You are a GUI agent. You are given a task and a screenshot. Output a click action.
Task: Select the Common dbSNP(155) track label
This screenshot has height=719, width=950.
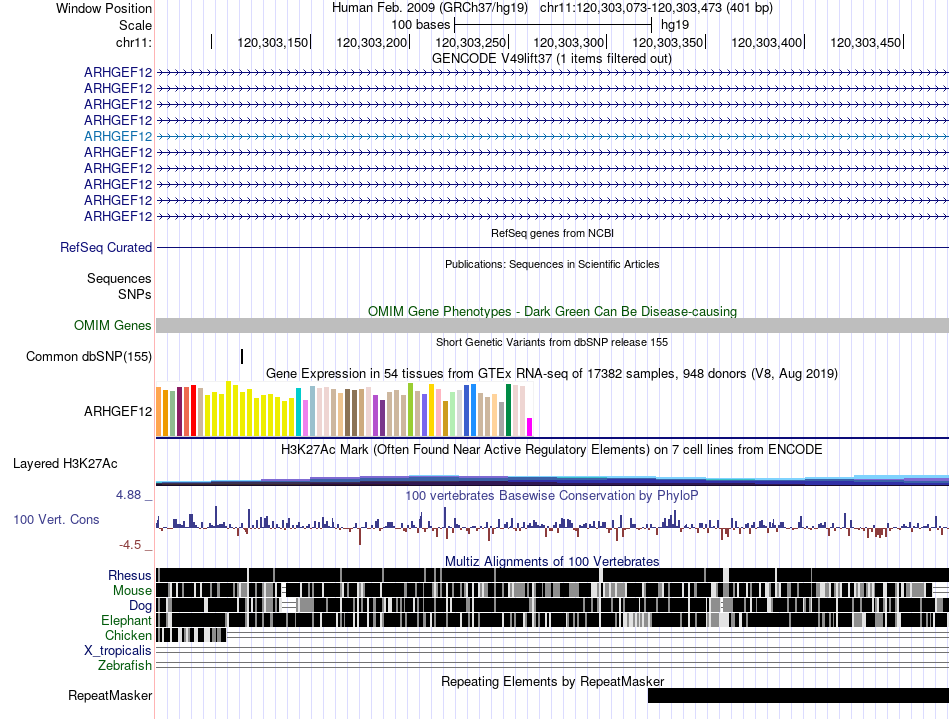pyautogui.click(x=89, y=357)
